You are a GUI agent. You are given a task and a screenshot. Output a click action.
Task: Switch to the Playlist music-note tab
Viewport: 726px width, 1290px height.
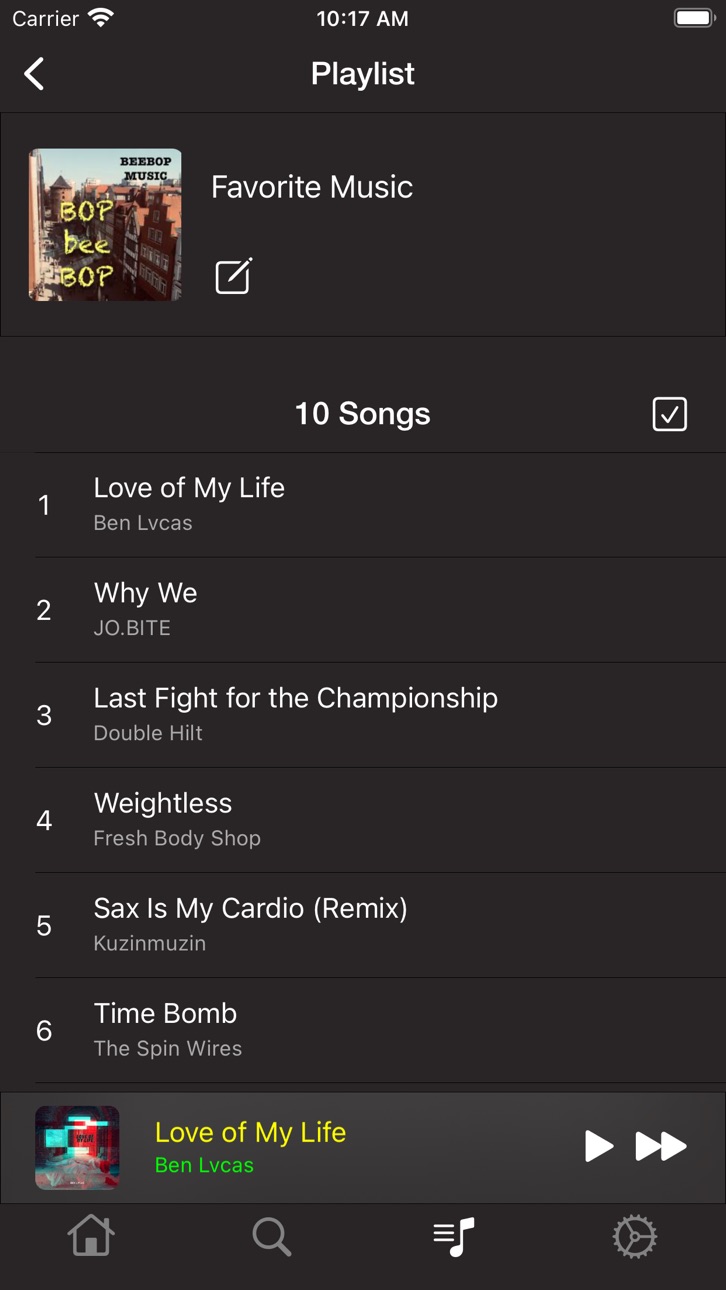(454, 1237)
